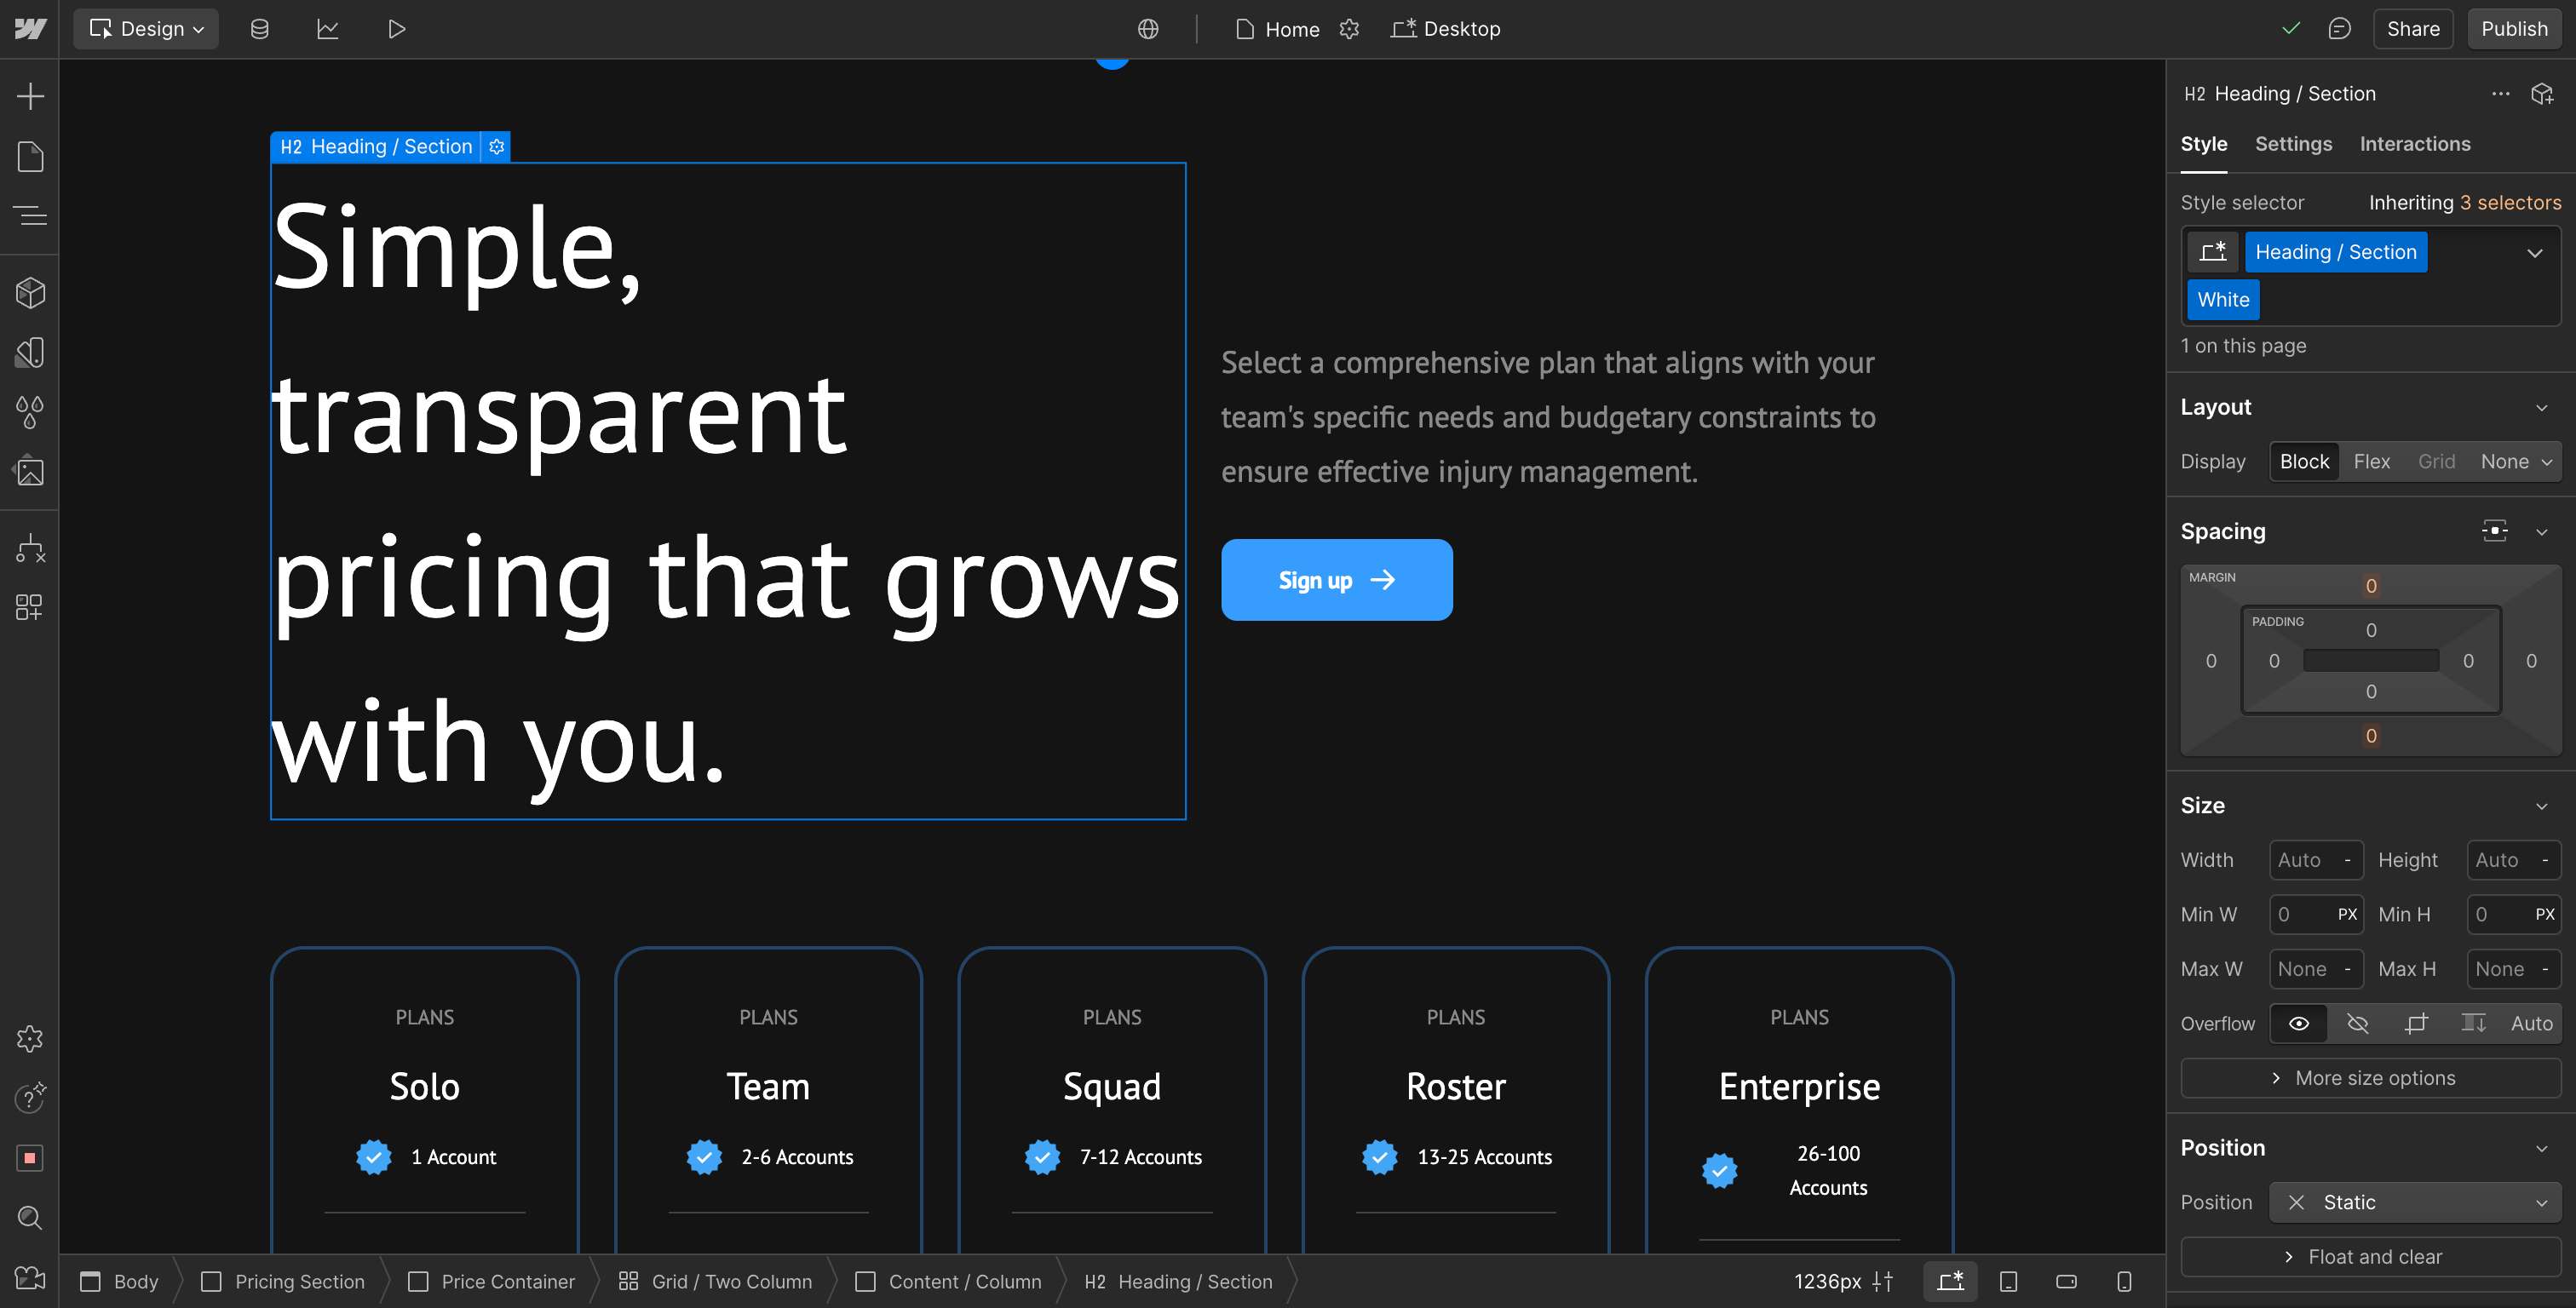Set display to Flex
The image size is (2576, 1308).
click(x=2371, y=461)
